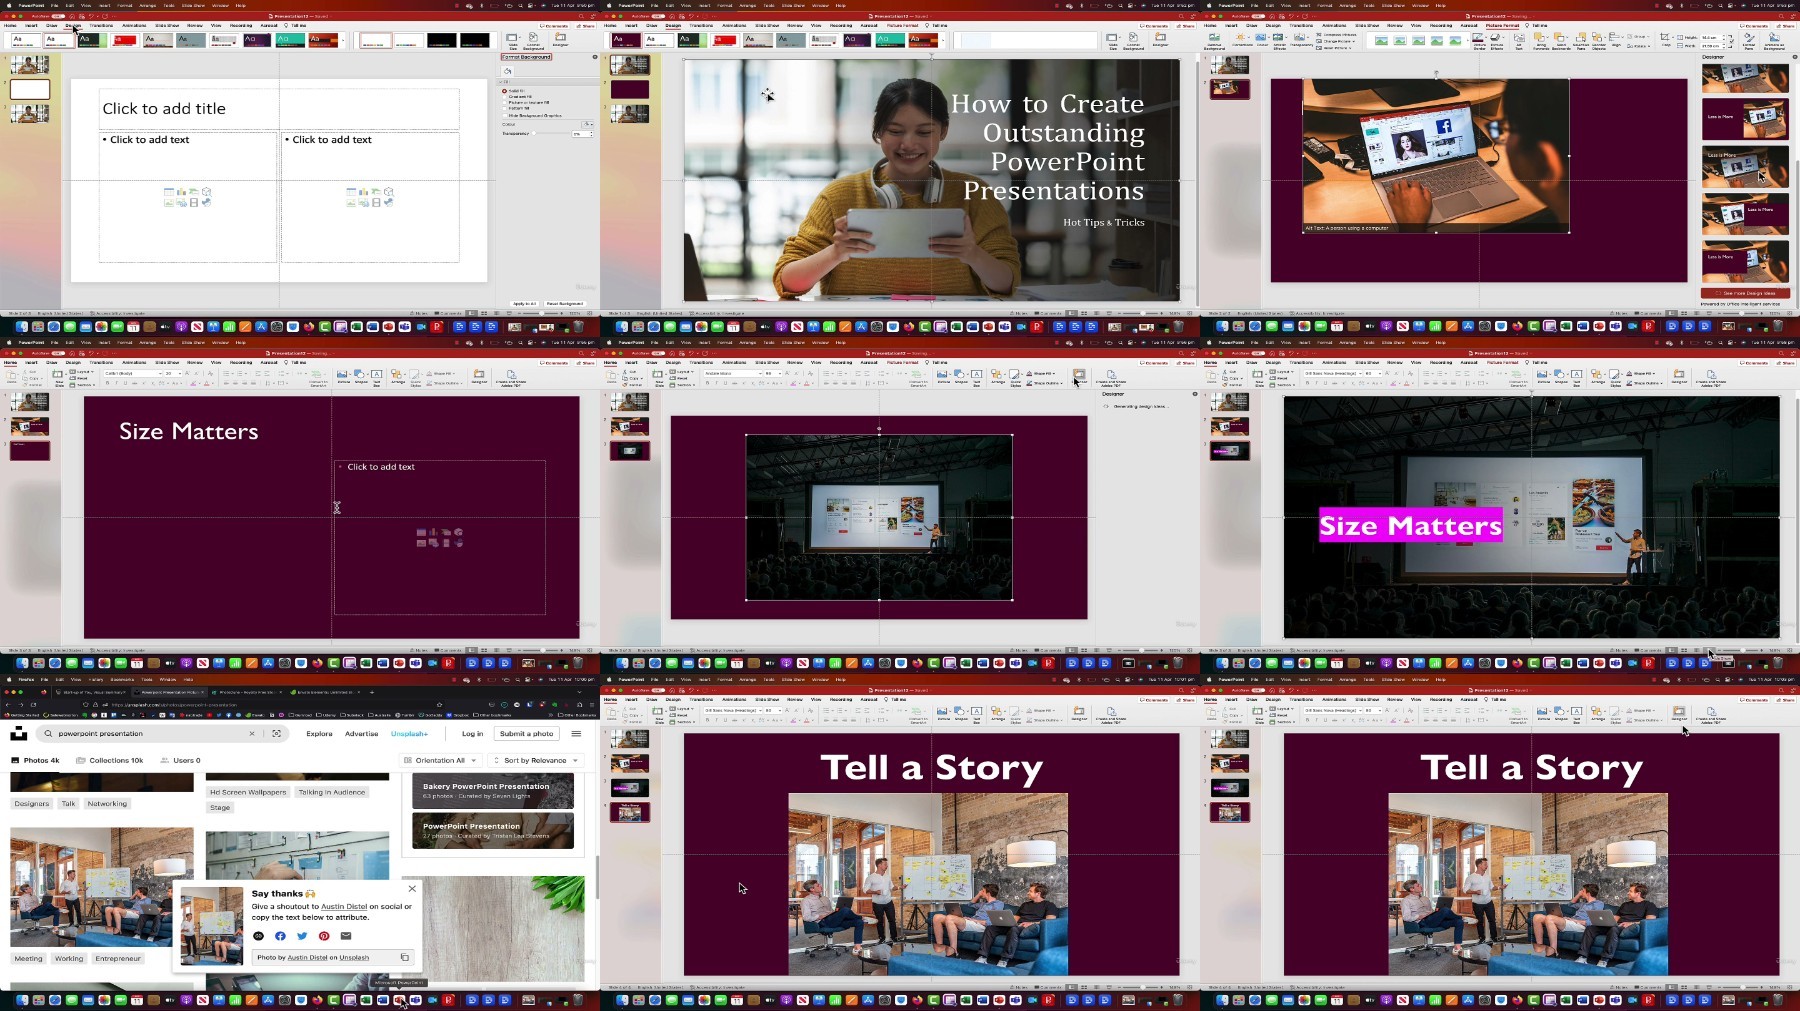This screenshot has height=1011, width=1800.
Task: Share via Pinterest in the Say thanks popup
Action: tap(324, 936)
